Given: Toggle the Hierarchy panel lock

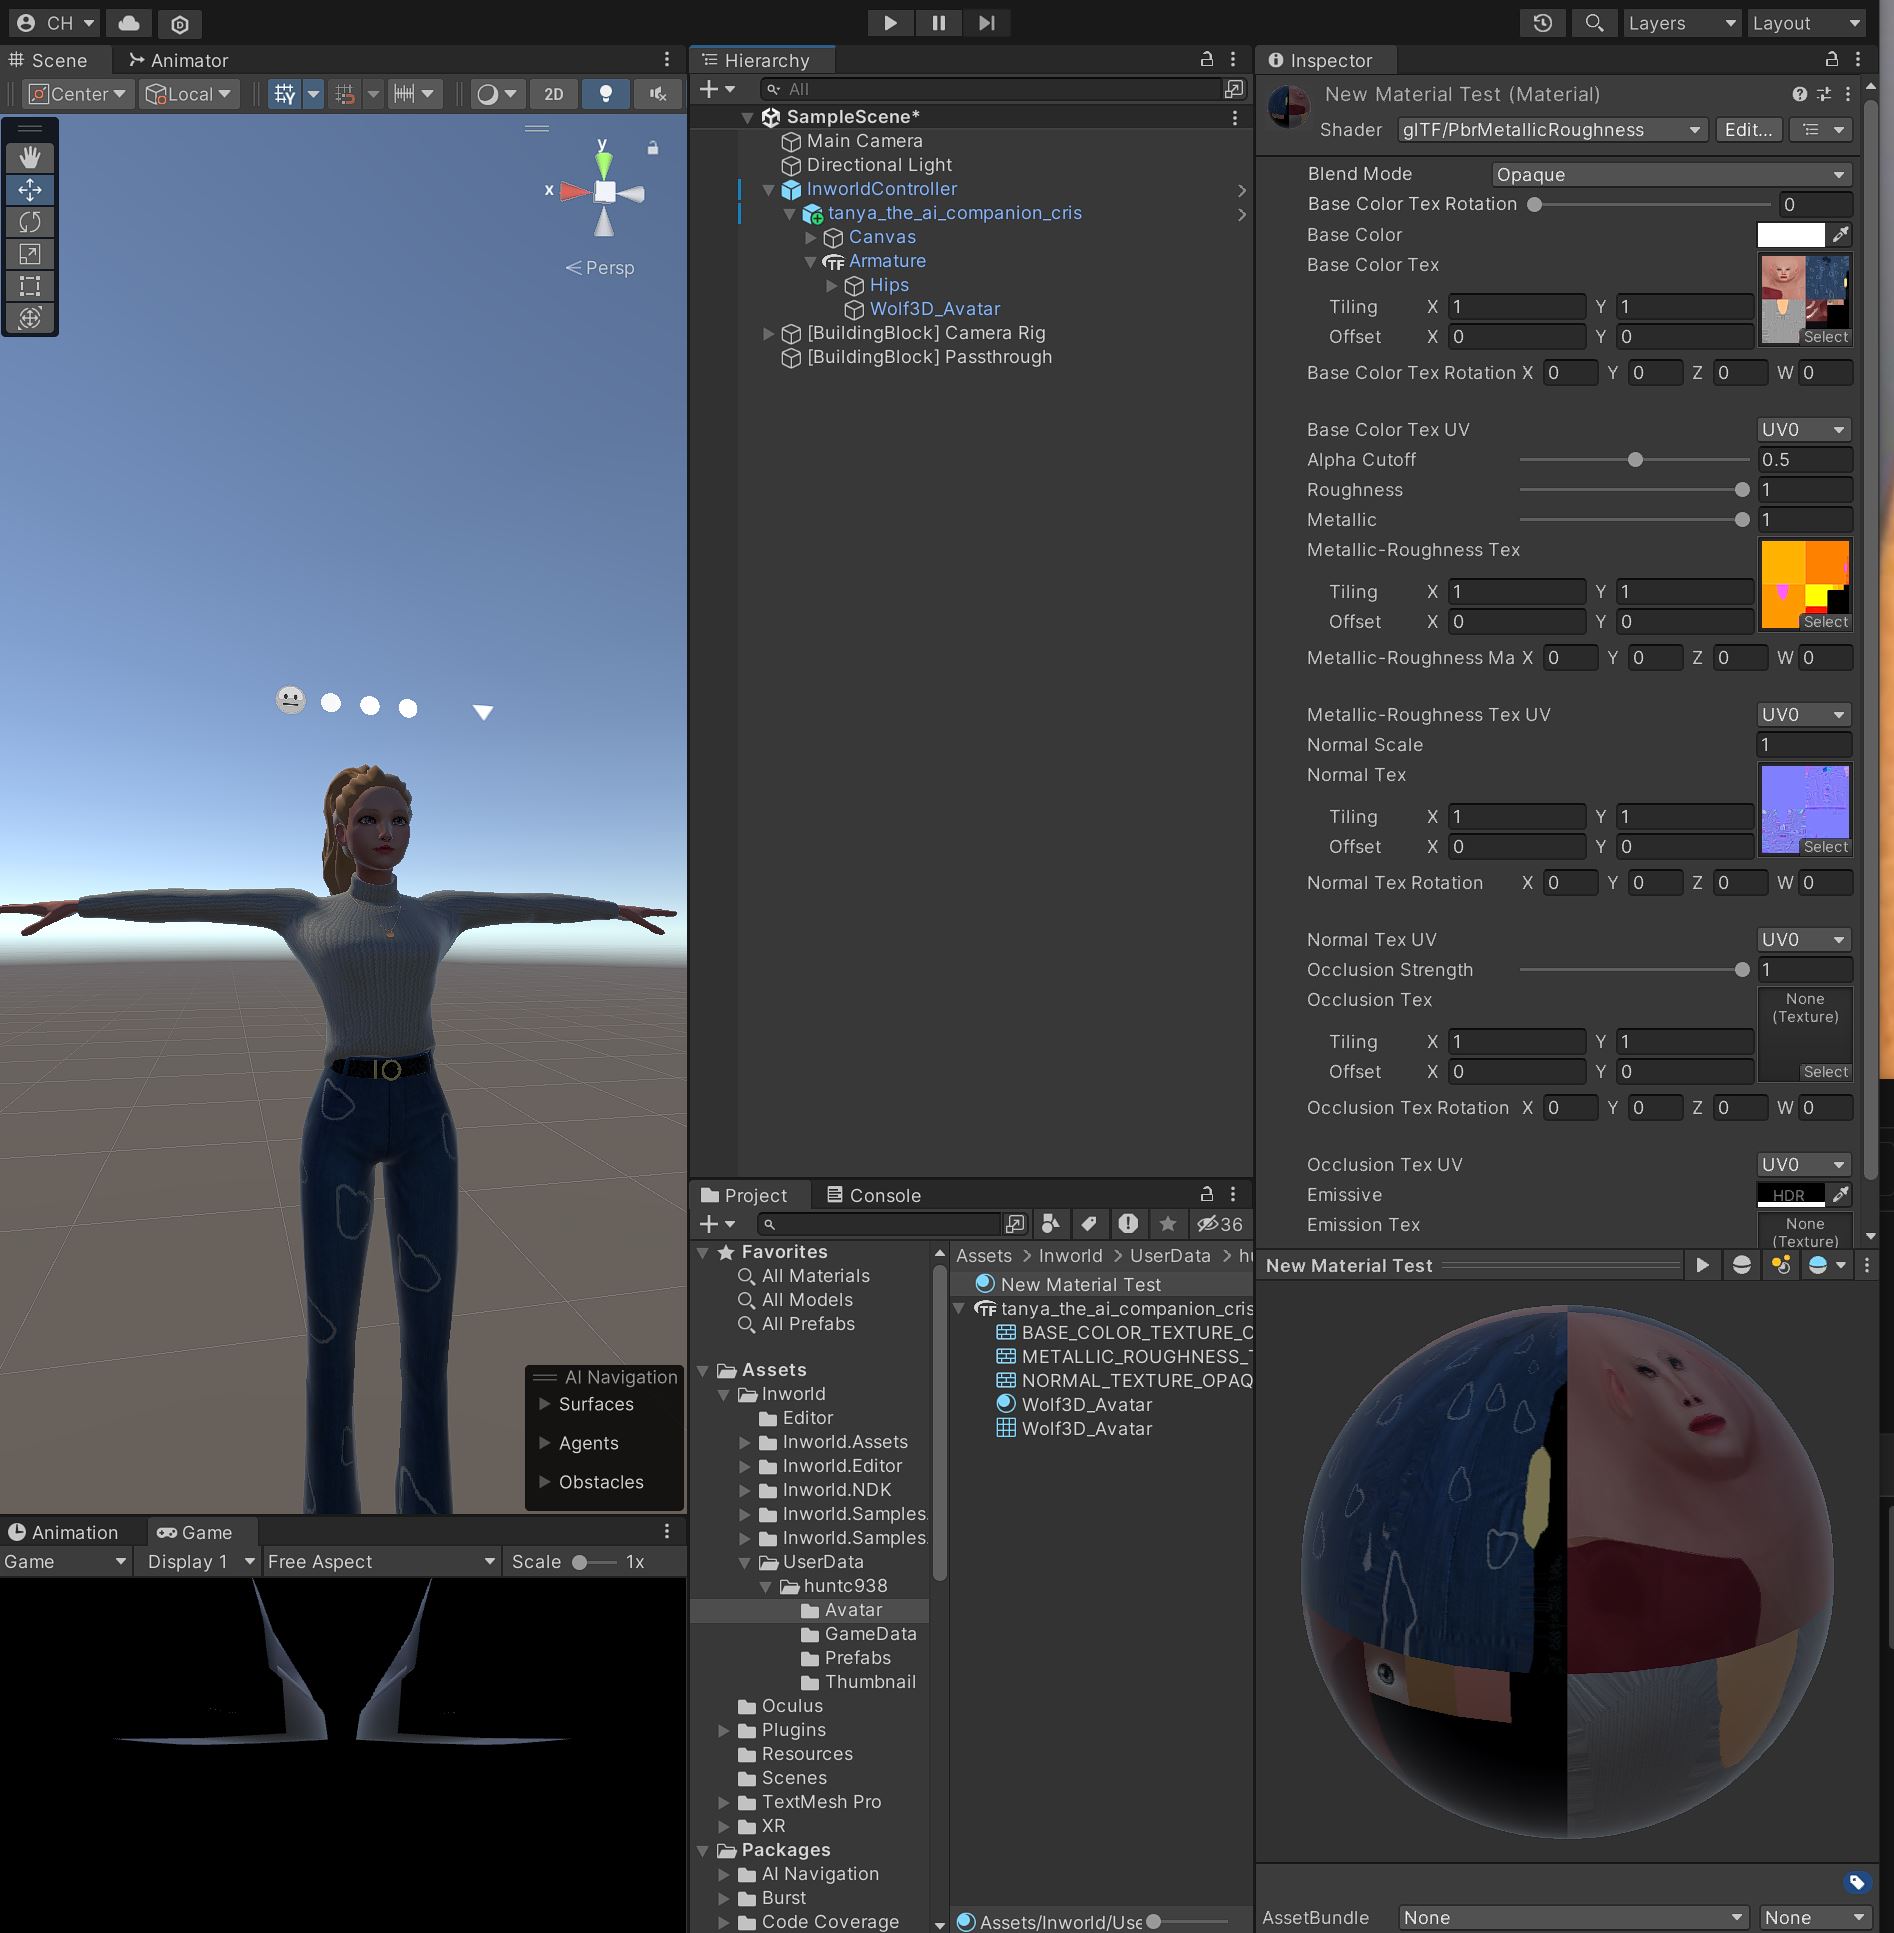Looking at the screenshot, I should pyautogui.click(x=1207, y=60).
